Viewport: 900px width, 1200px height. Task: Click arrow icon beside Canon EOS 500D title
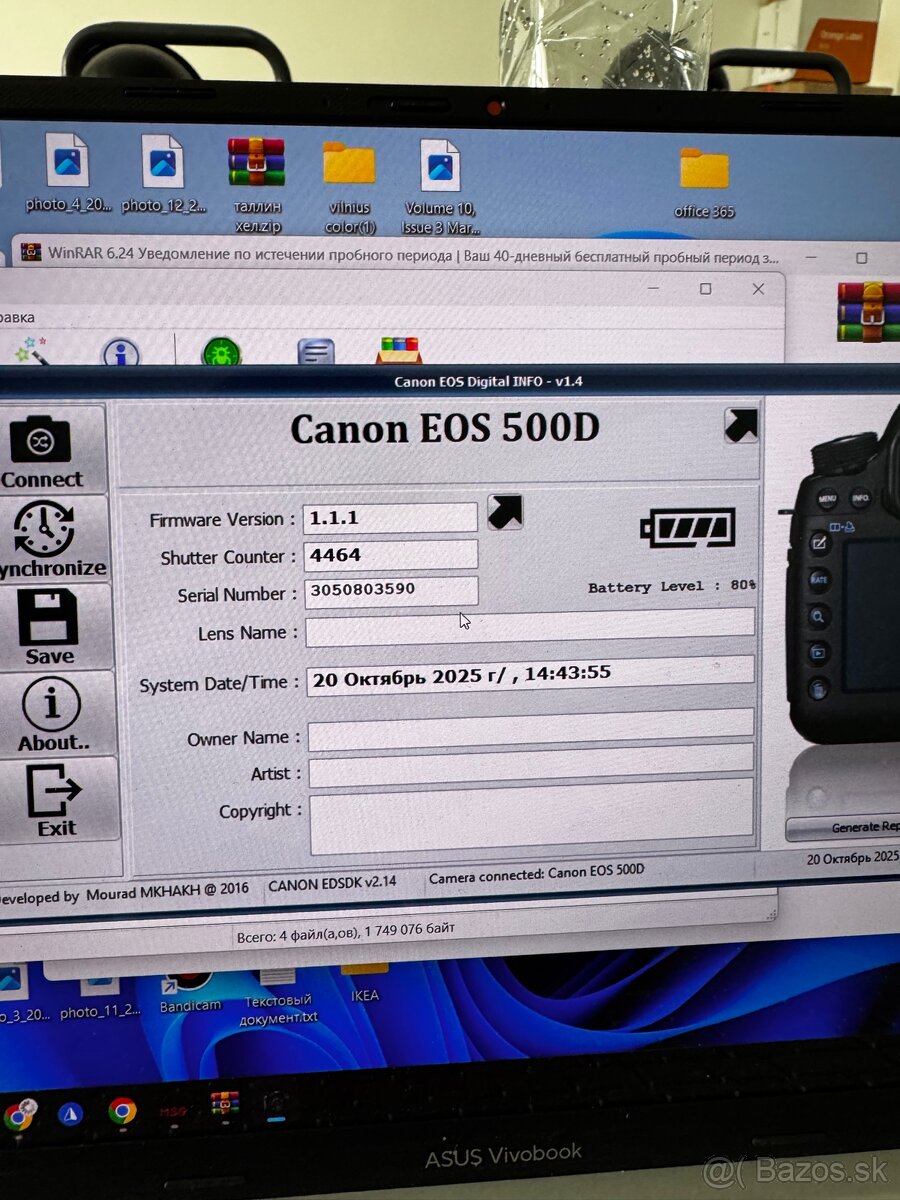[x=740, y=426]
